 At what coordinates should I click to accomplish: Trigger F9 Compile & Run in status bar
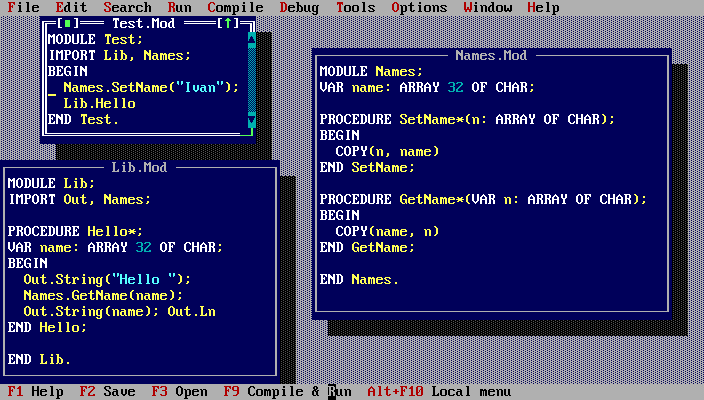[x=288, y=392]
